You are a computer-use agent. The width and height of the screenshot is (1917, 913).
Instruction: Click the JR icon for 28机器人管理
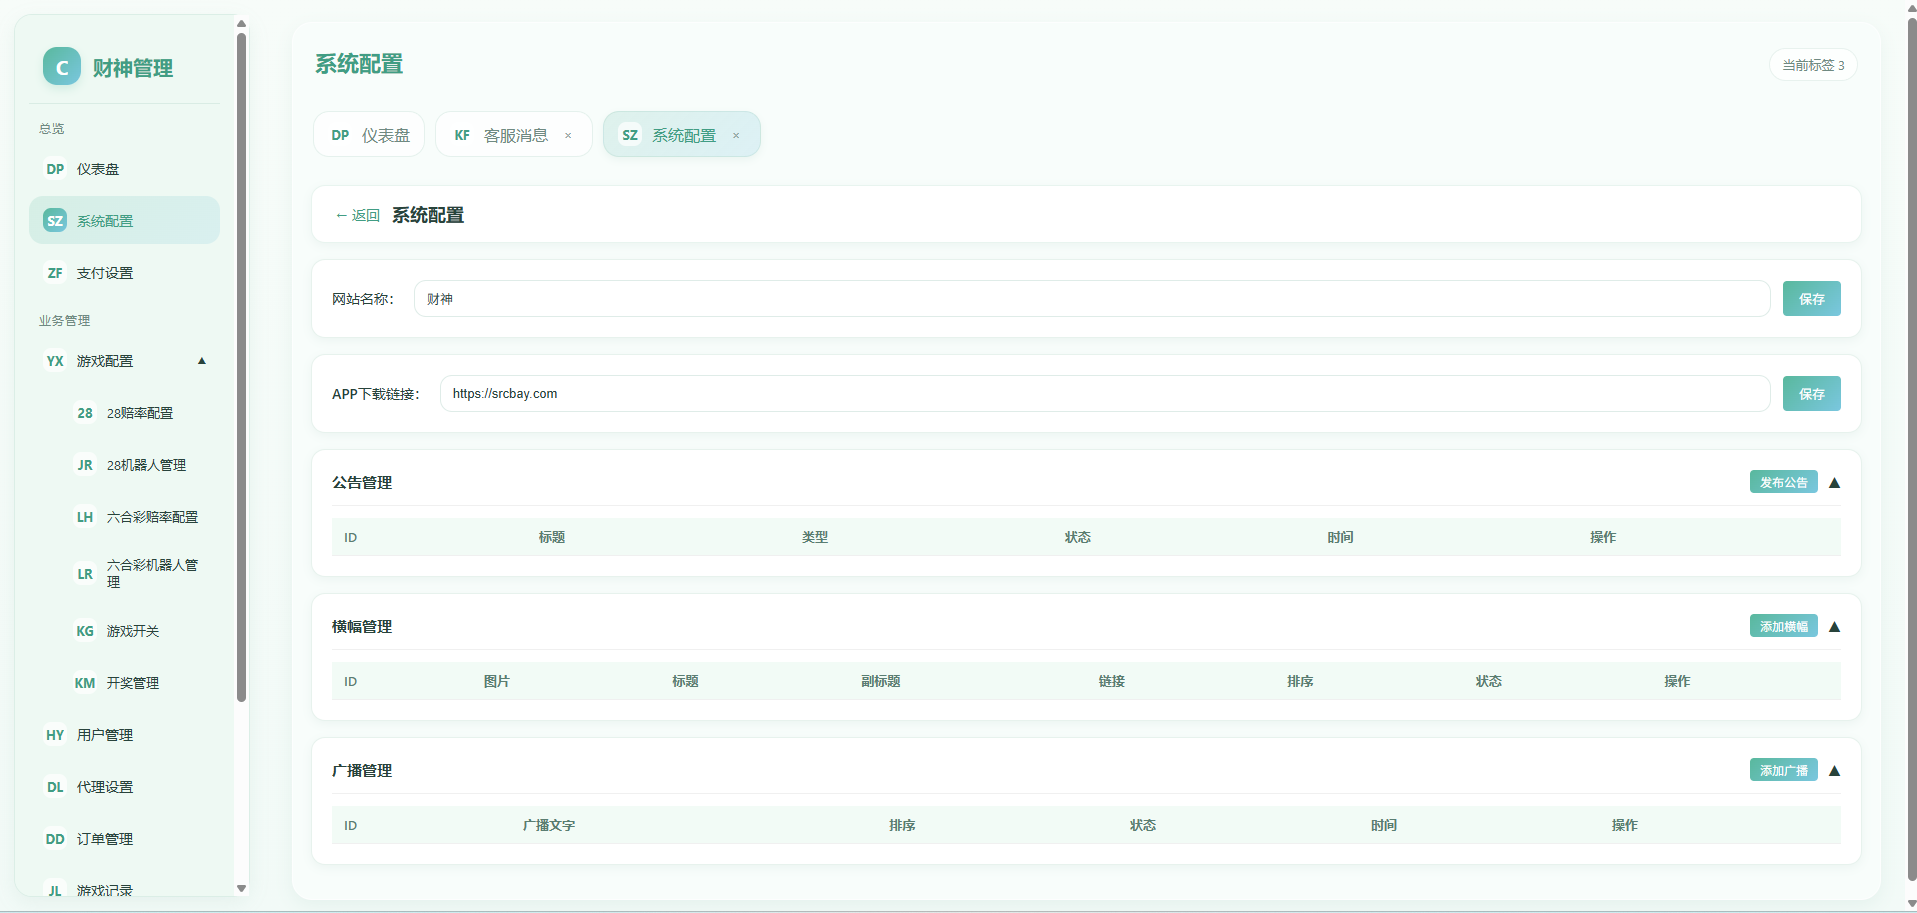pos(85,465)
